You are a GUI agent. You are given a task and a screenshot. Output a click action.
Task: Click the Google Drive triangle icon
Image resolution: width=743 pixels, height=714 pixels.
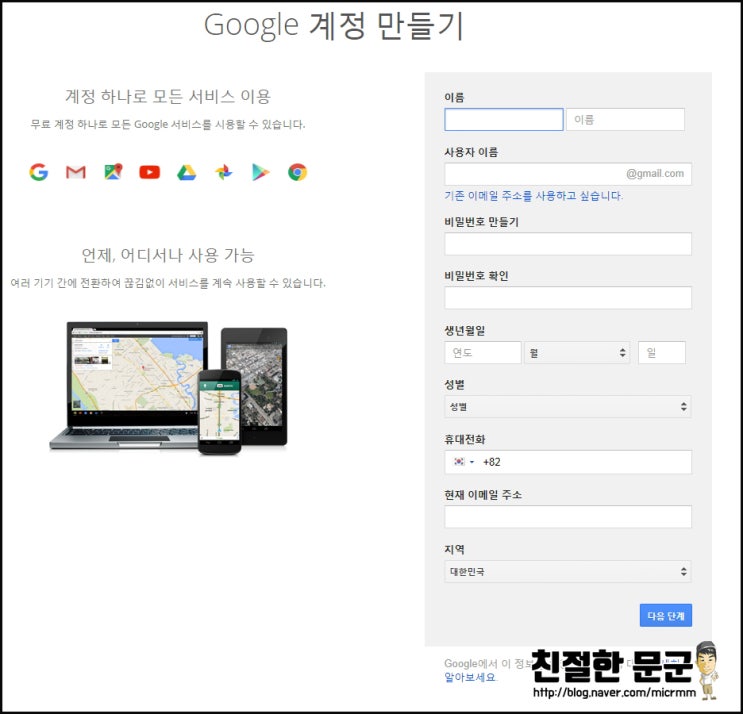[187, 172]
